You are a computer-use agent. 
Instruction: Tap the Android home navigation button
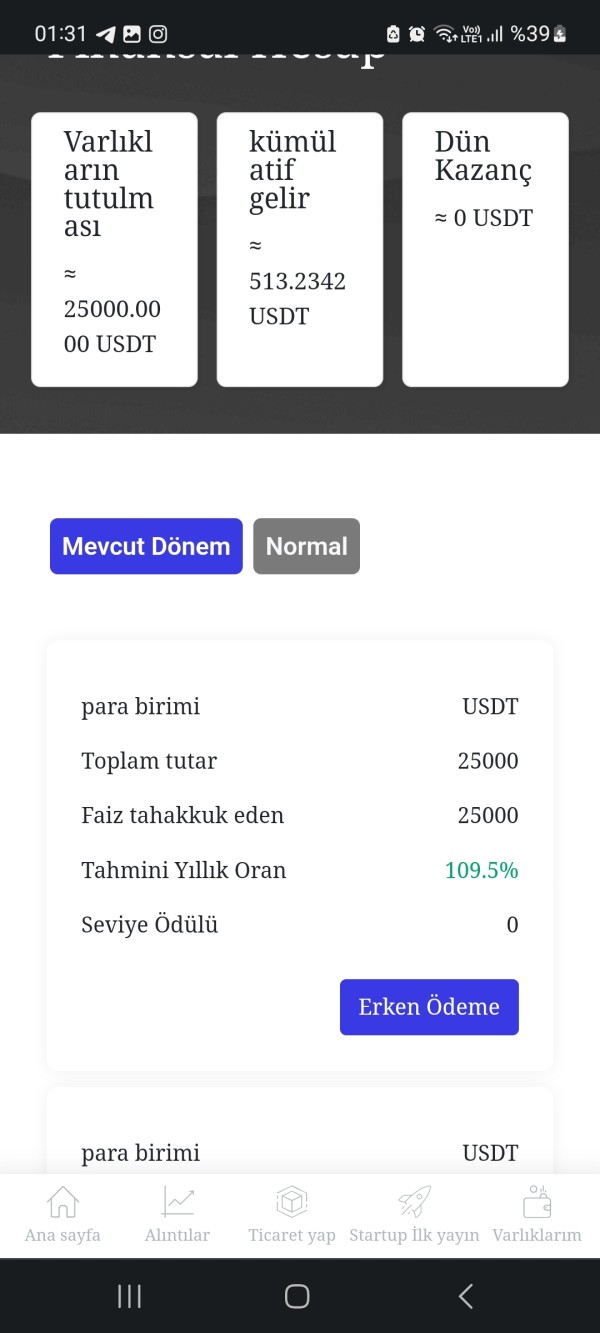pyautogui.click(x=297, y=1296)
